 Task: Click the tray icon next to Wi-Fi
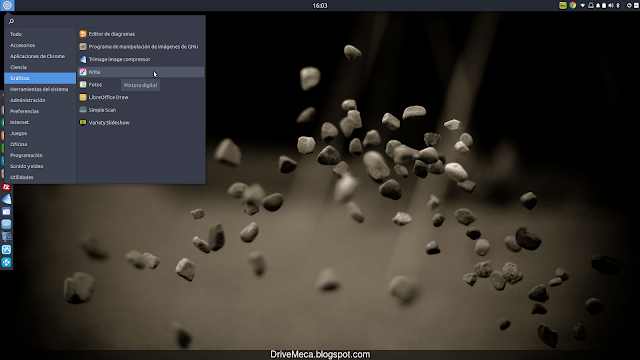[591, 5]
